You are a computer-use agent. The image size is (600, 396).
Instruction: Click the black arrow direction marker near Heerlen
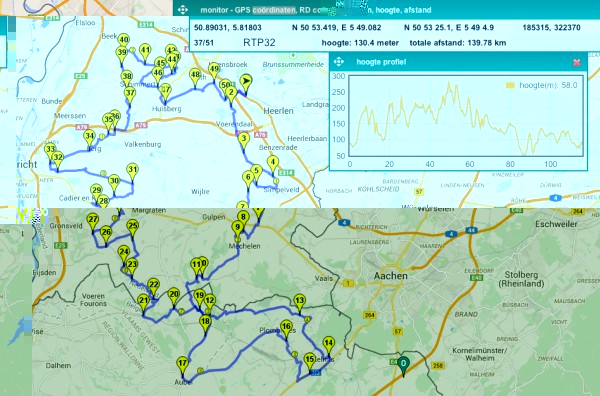pos(246,83)
